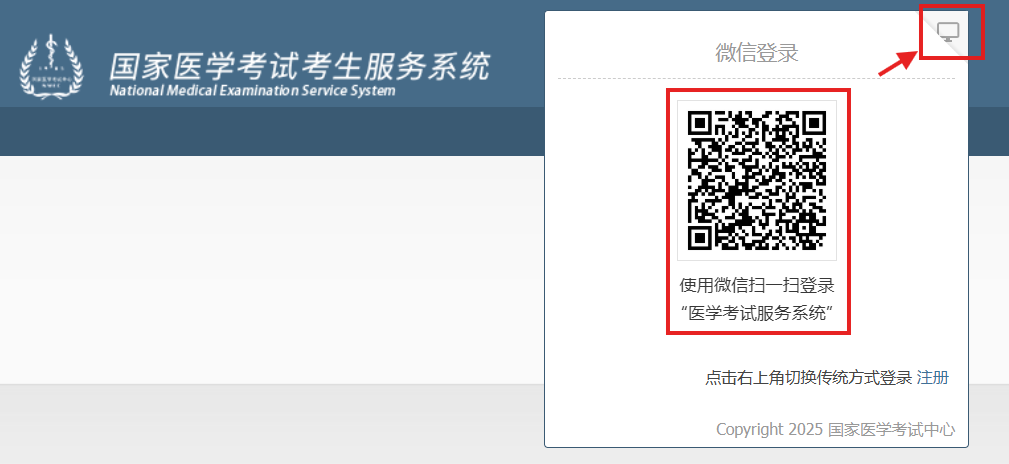Click the 国家医学考试考生服务系统 site title
Image resolution: width=1009 pixels, height=464 pixels.
[299, 66]
